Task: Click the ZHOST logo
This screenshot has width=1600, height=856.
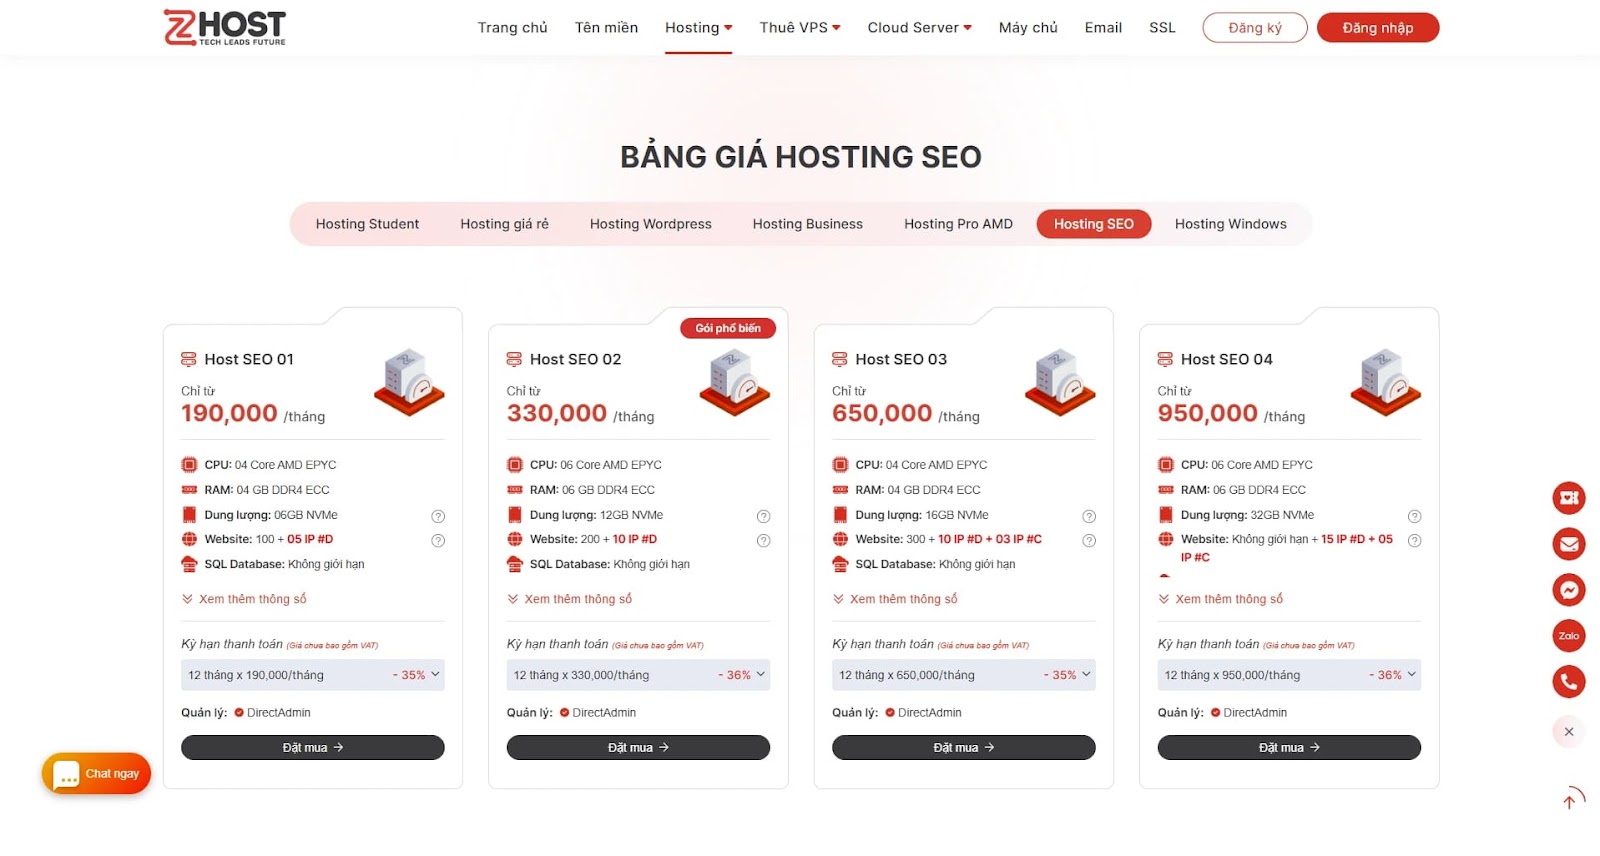Action: (x=225, y=27)
